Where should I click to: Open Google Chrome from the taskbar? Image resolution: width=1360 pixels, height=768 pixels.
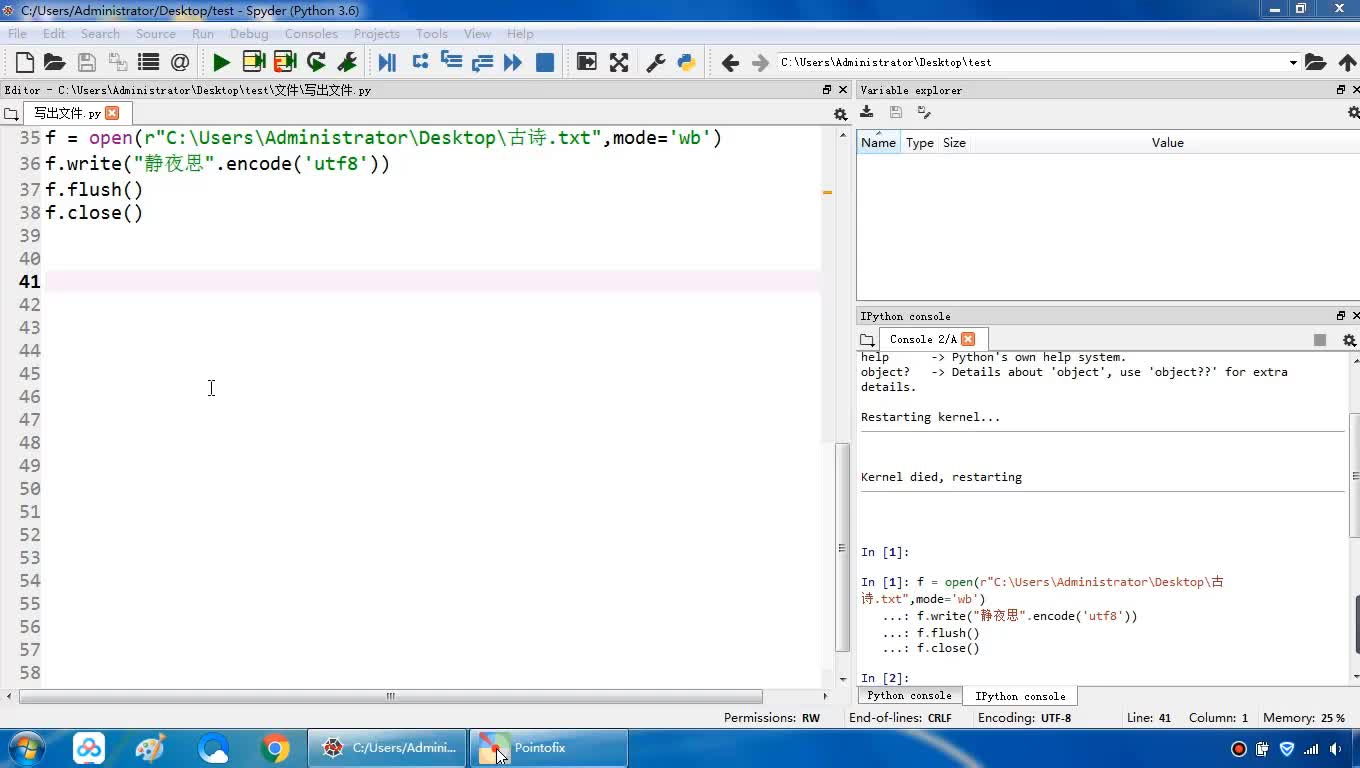(275, 748)
